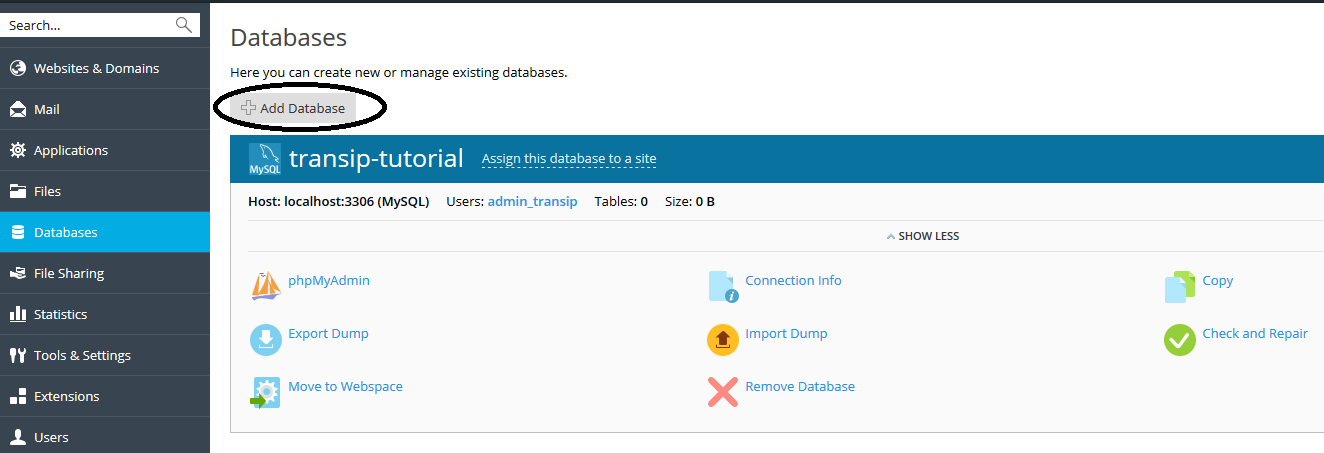Click the Move to Webspace gear icon
The image size is (1324, 453).
[x=266, y=392]
